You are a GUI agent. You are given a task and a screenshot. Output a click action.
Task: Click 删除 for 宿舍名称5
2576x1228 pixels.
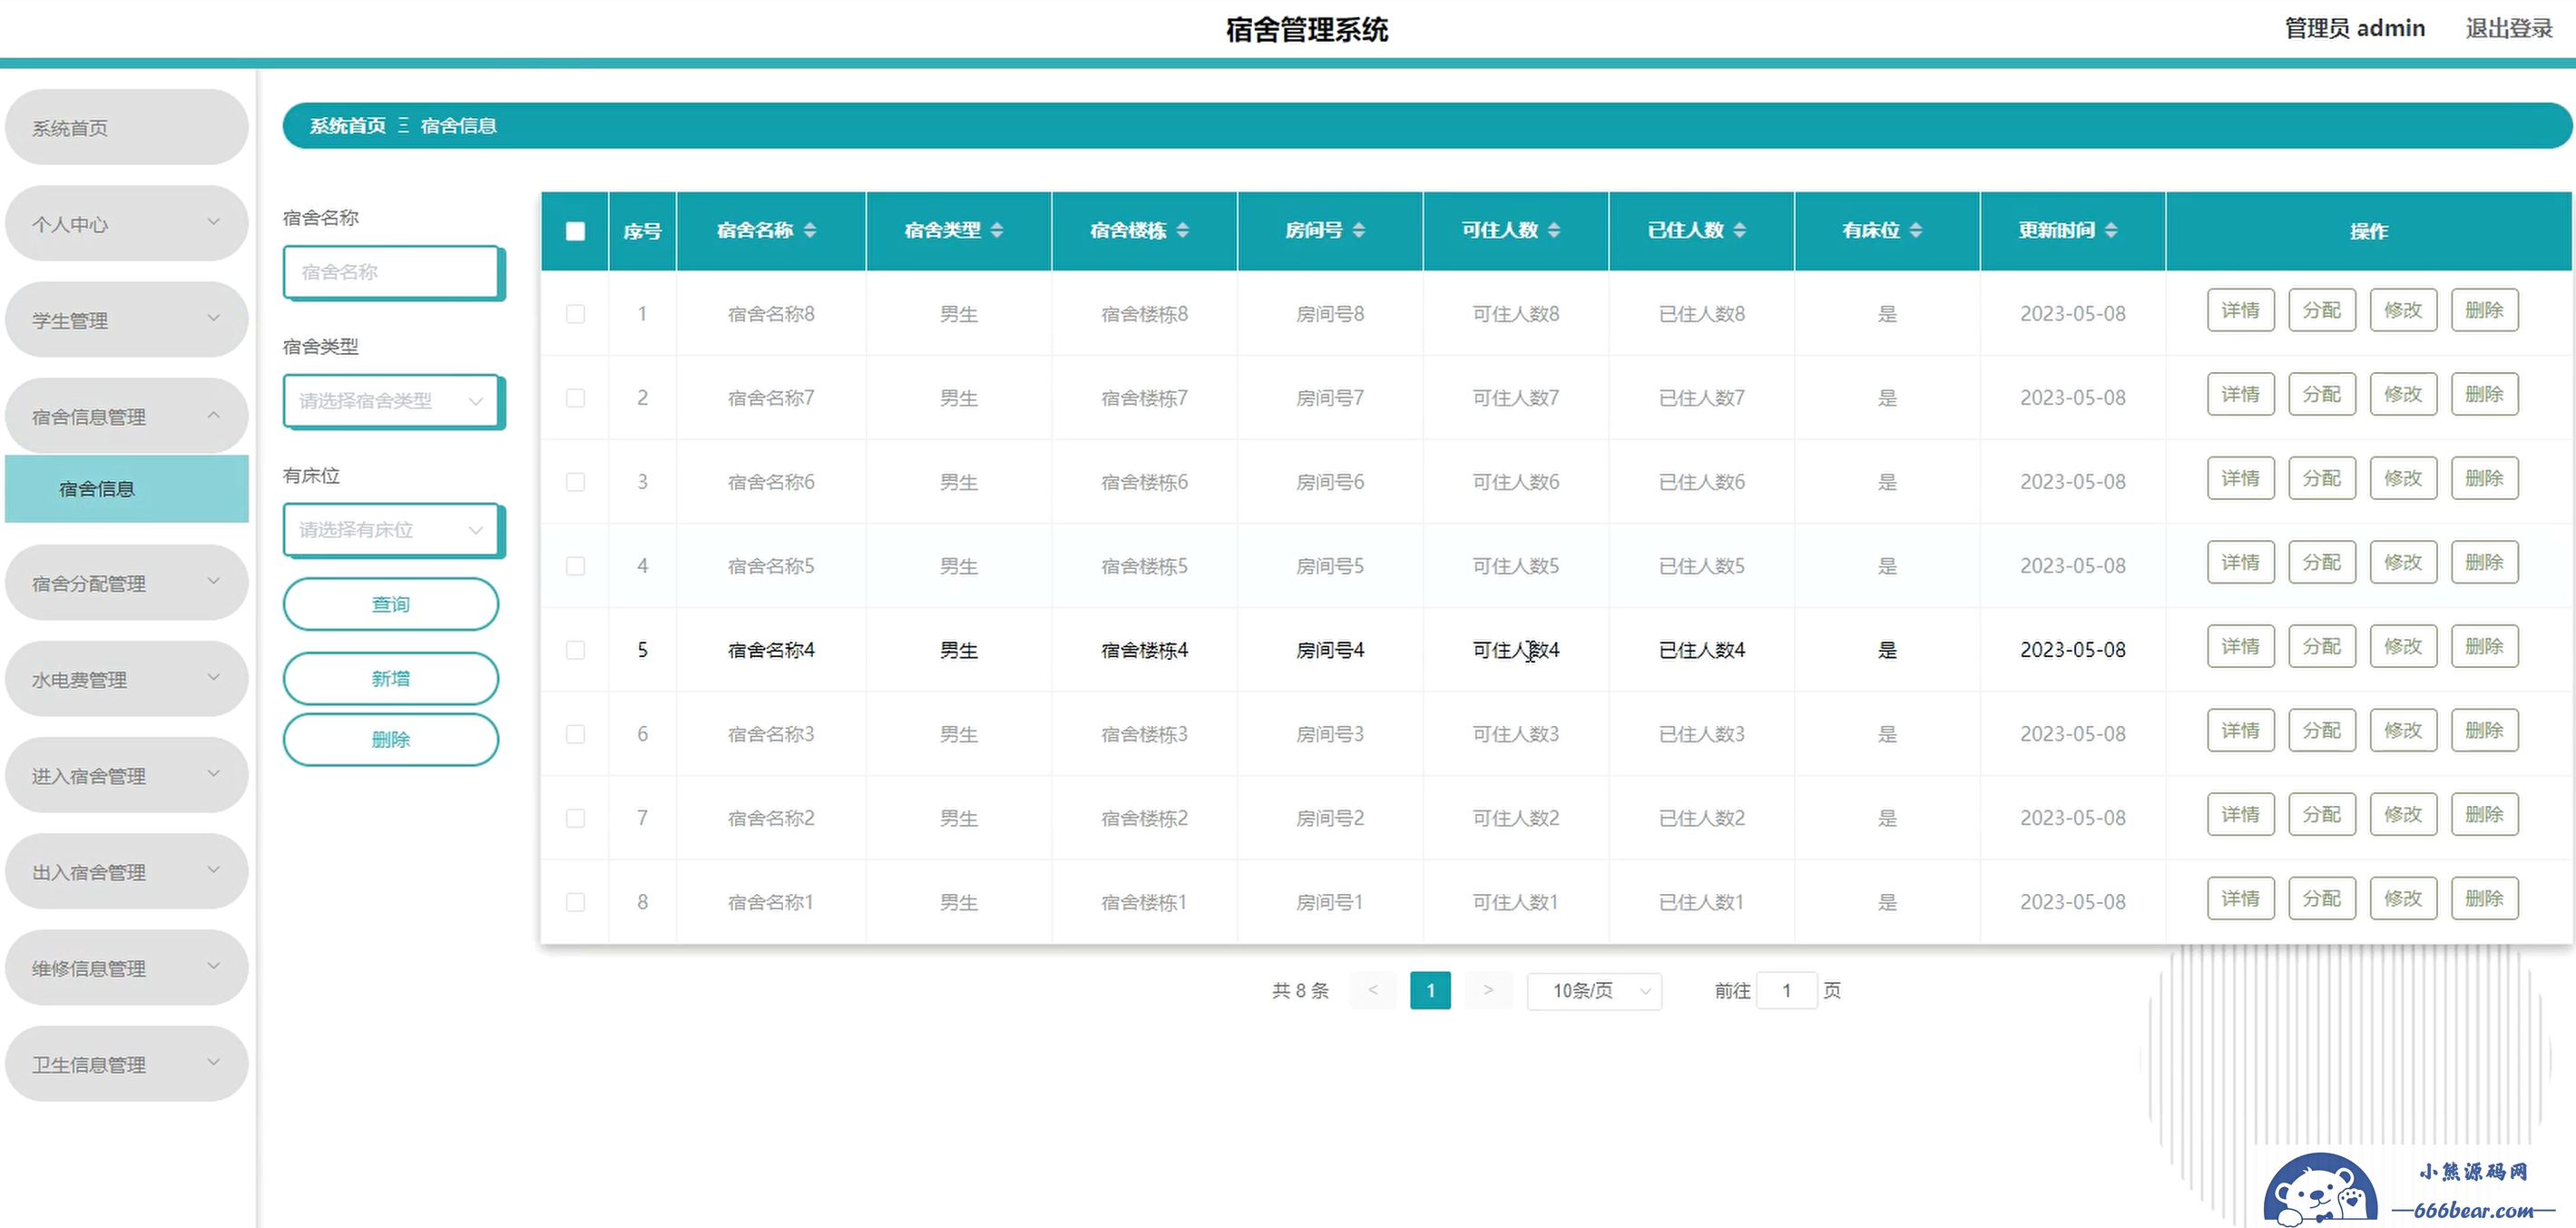pyautogui.click(x=2484, y=562)
